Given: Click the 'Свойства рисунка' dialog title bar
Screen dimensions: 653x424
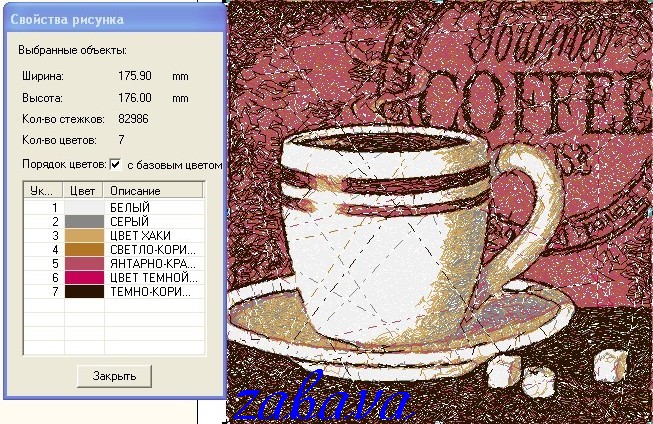Looking at the screenshot, I should tap(115, 19).
